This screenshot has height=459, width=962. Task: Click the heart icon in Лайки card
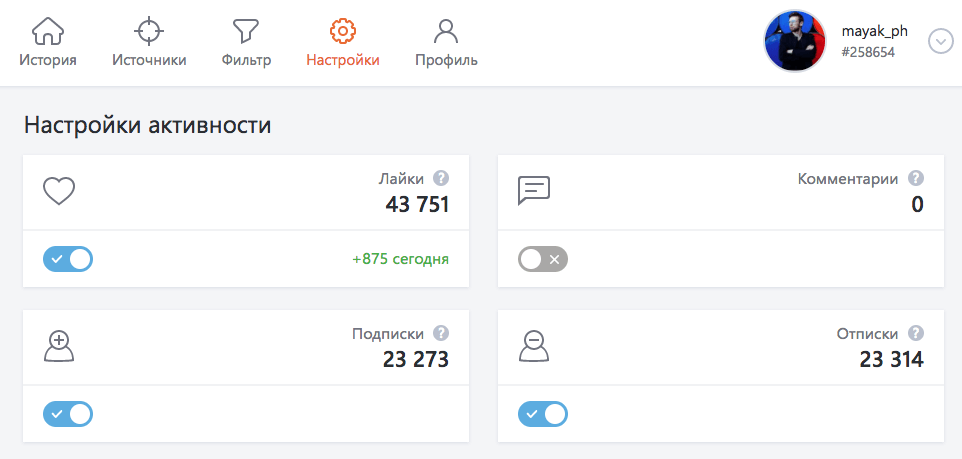pyautogui.click(x=60, y=191)
